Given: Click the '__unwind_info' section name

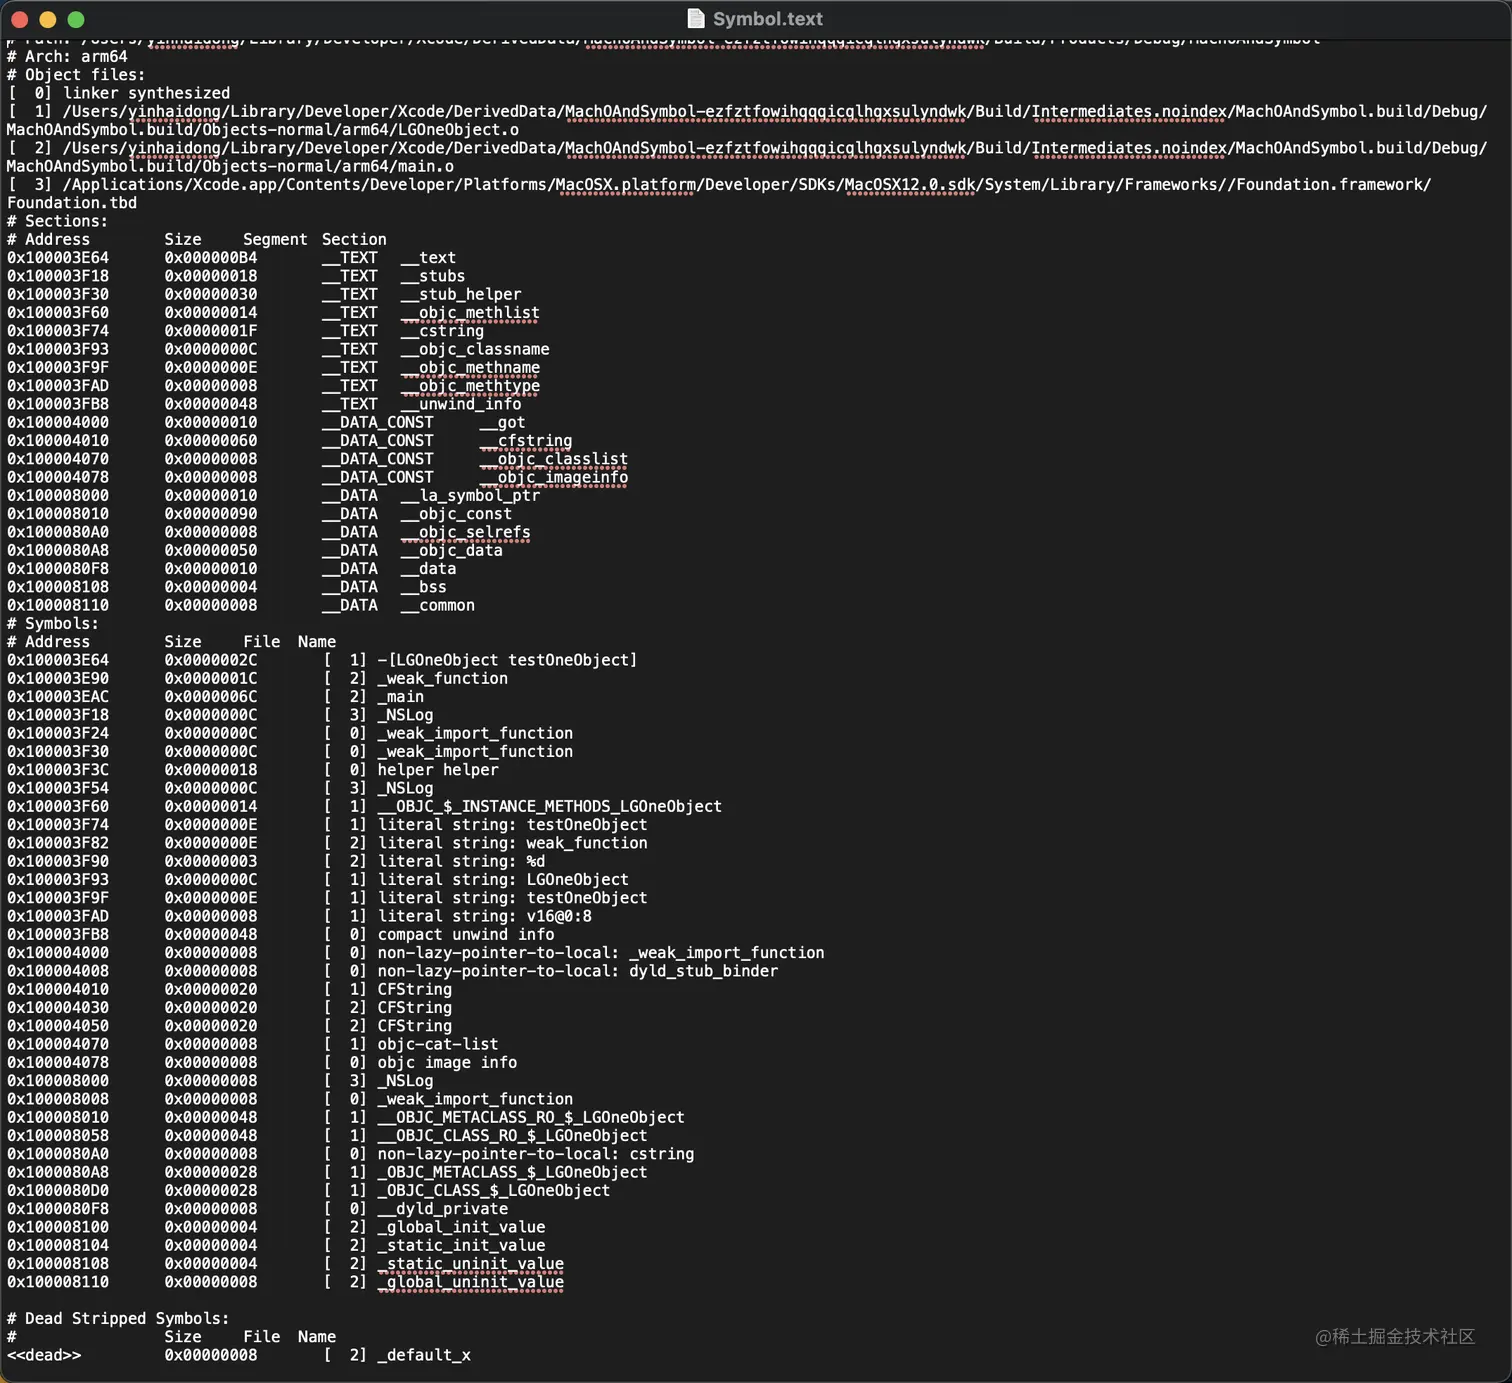Looking at the screenshot, I should 461,404.
